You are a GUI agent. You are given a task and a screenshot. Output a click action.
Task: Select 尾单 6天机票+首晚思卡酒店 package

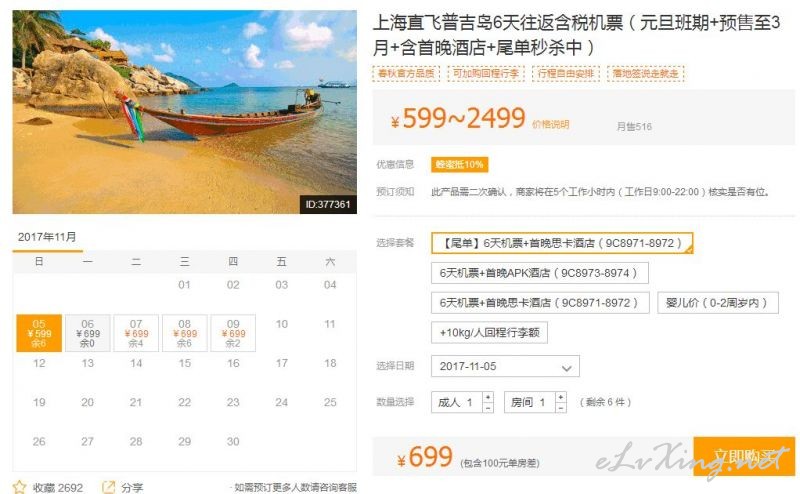coord(562,243)
